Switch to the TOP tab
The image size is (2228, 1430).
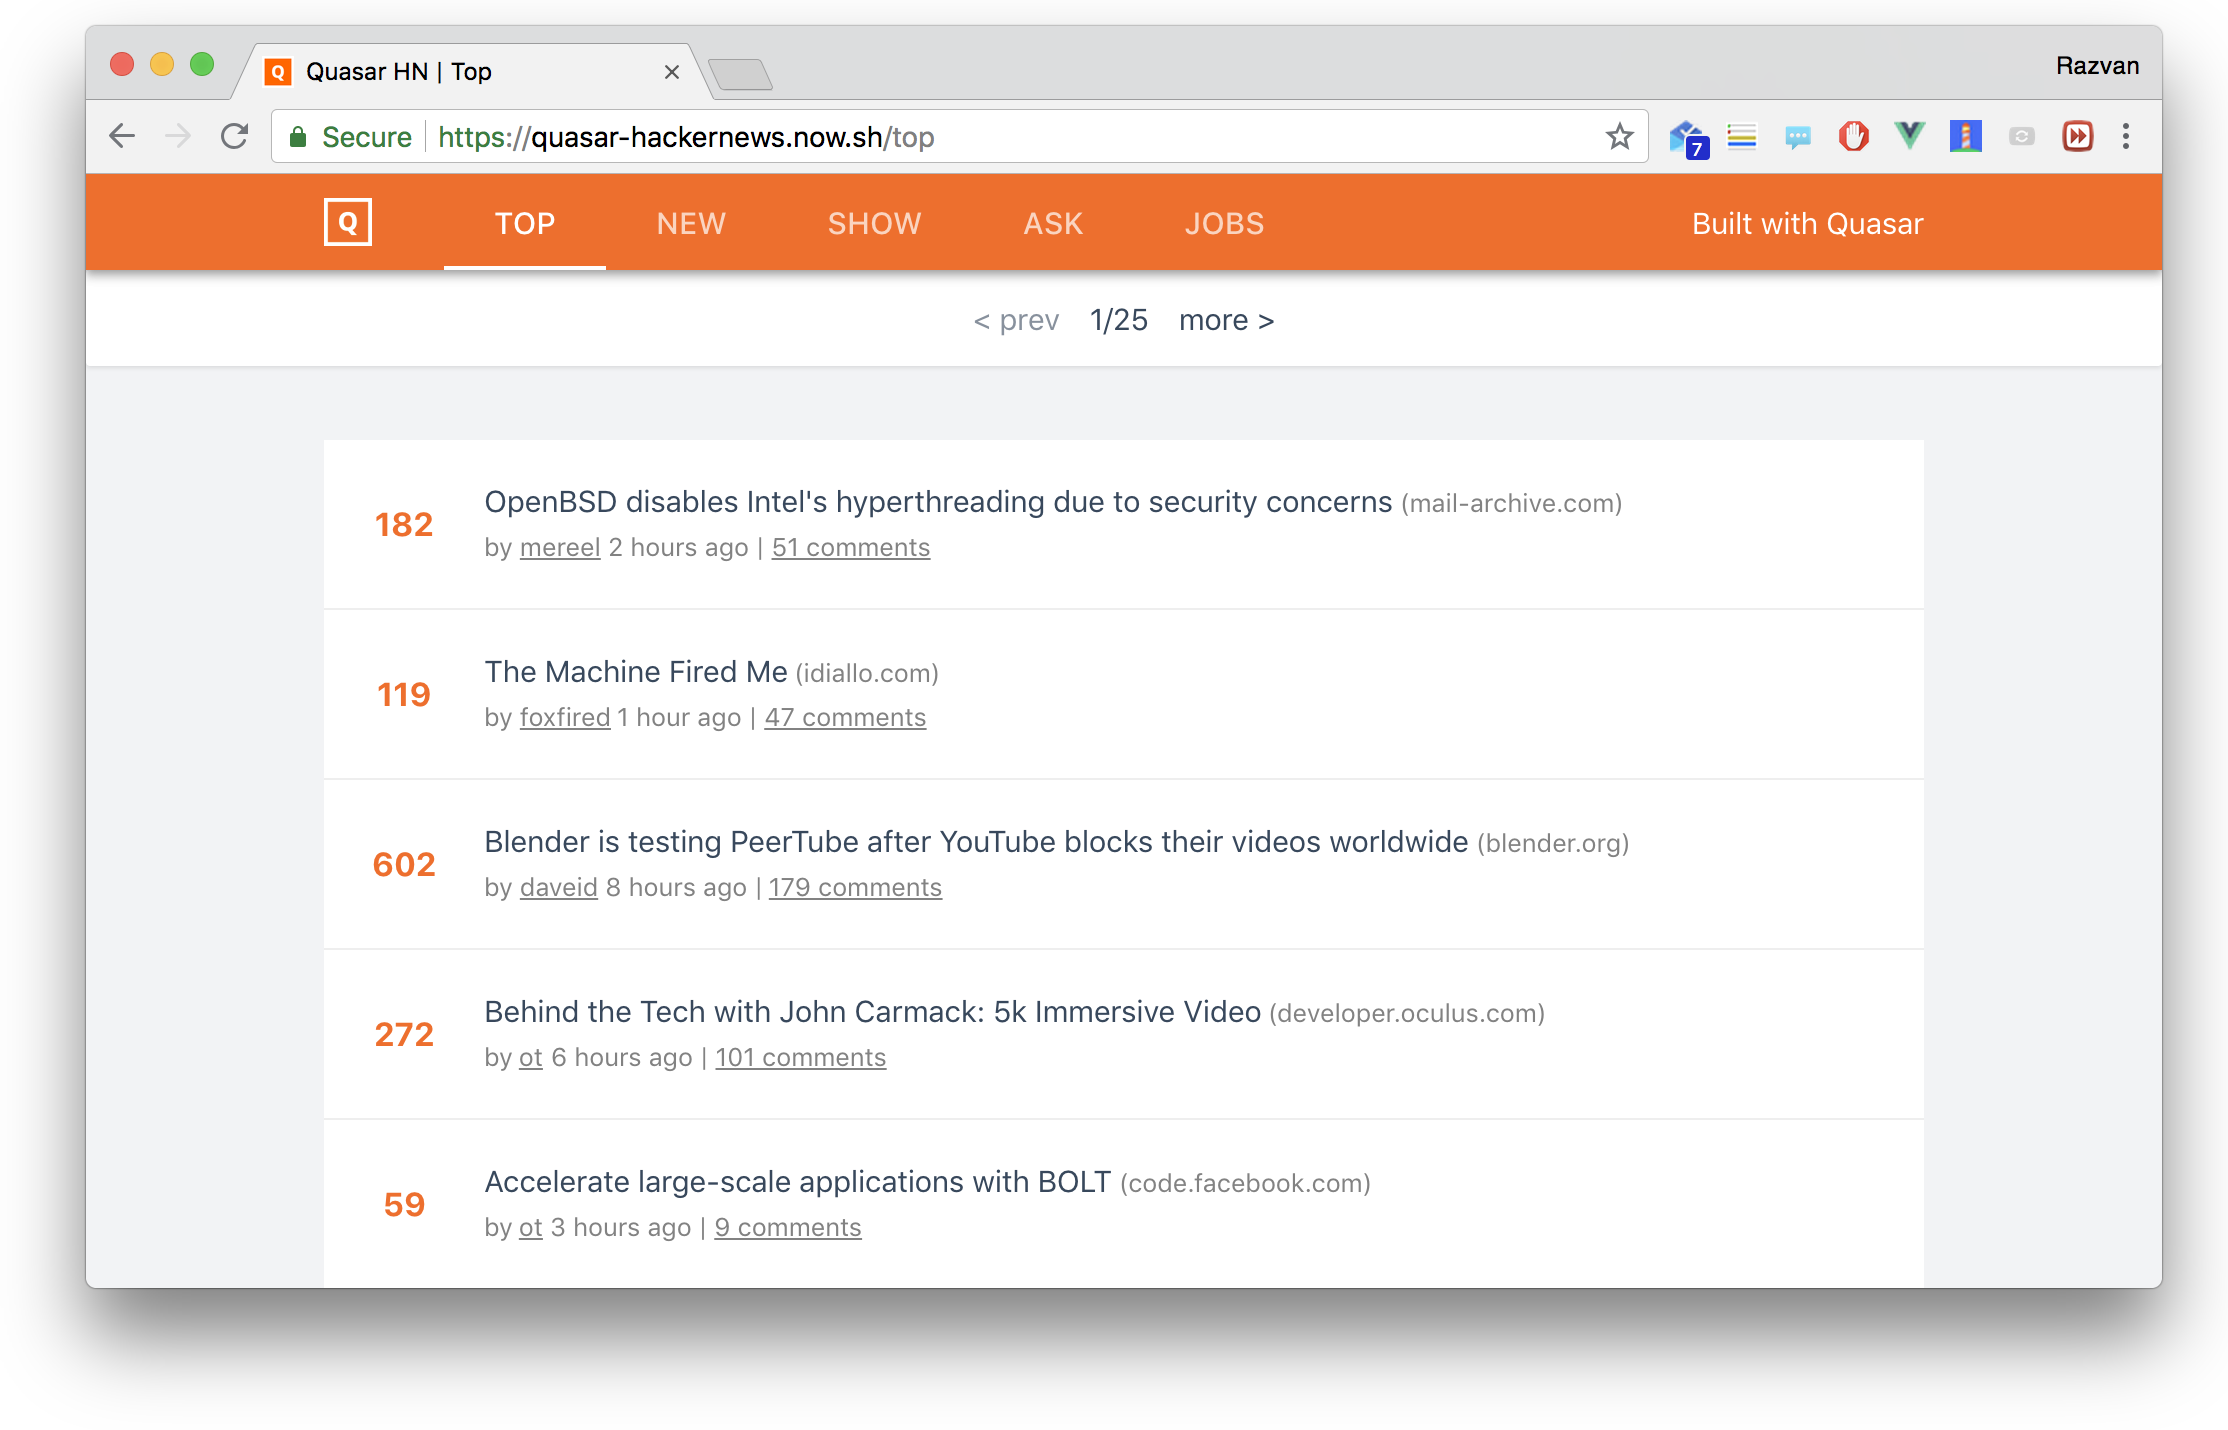[525, 223]
